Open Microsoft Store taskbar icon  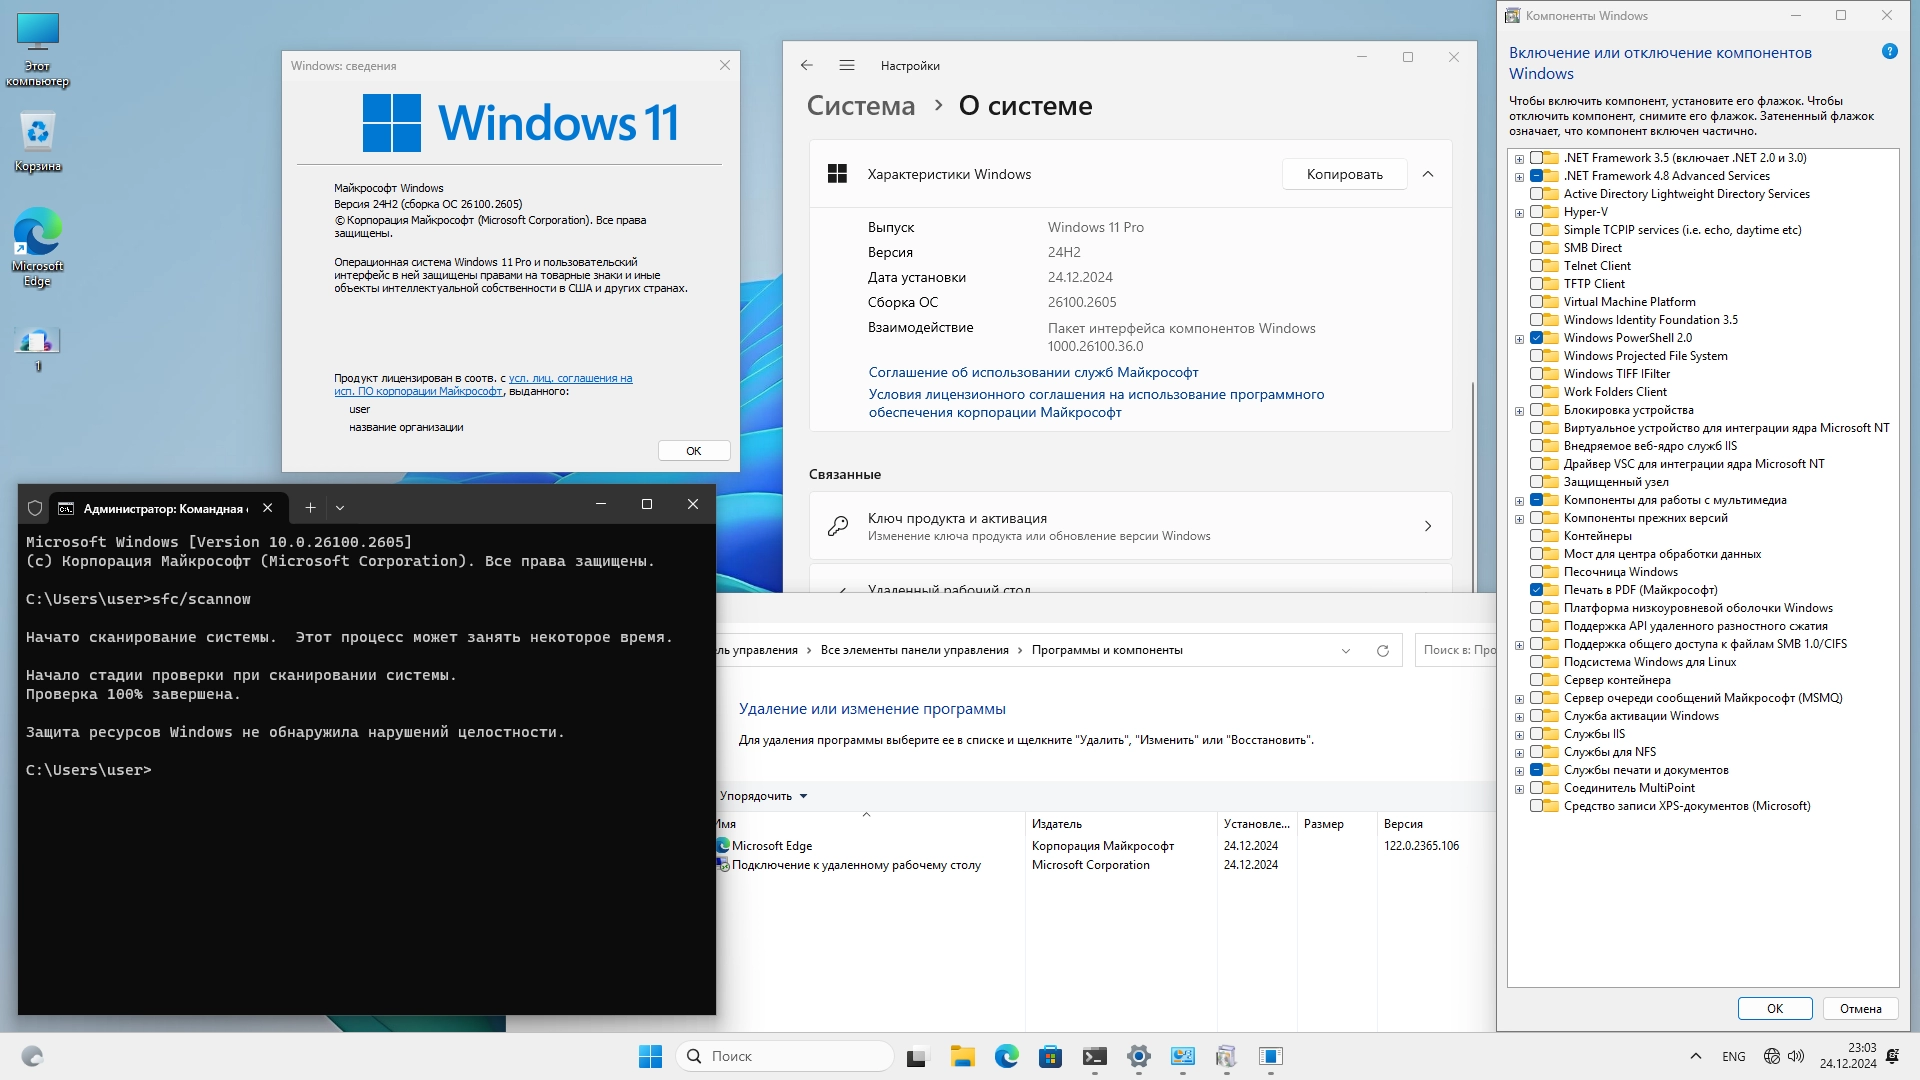point(1050,1056)
